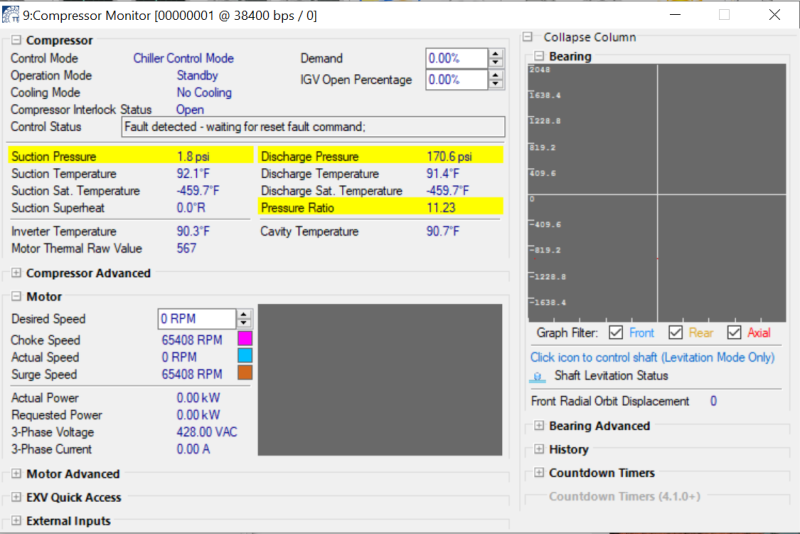Click the Chiller Control Mode value

click(x=183, y=58)
